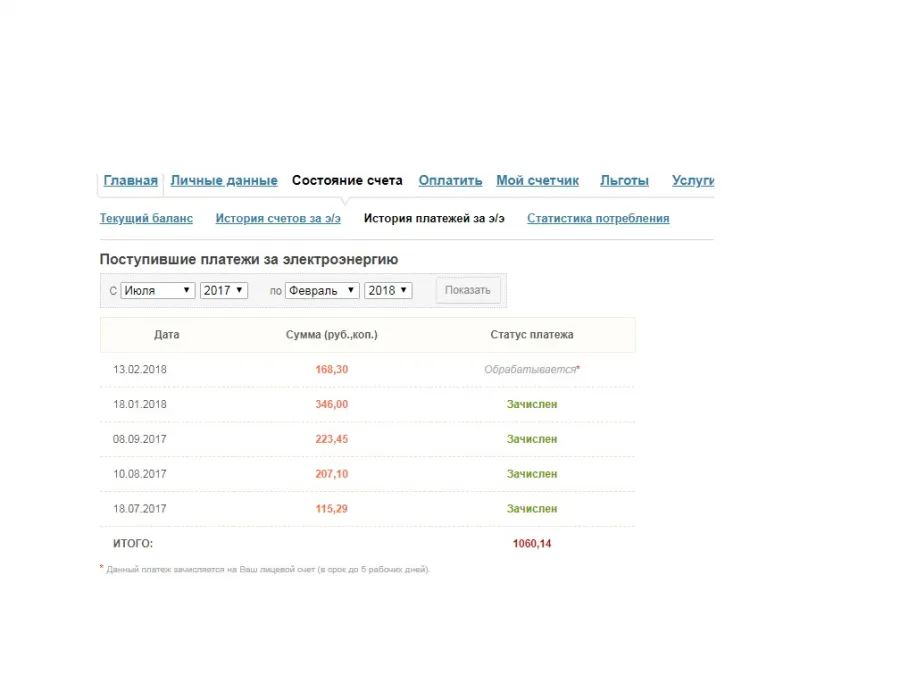Click Зачислен status in 18.07.2017 row

pos(532,509)
